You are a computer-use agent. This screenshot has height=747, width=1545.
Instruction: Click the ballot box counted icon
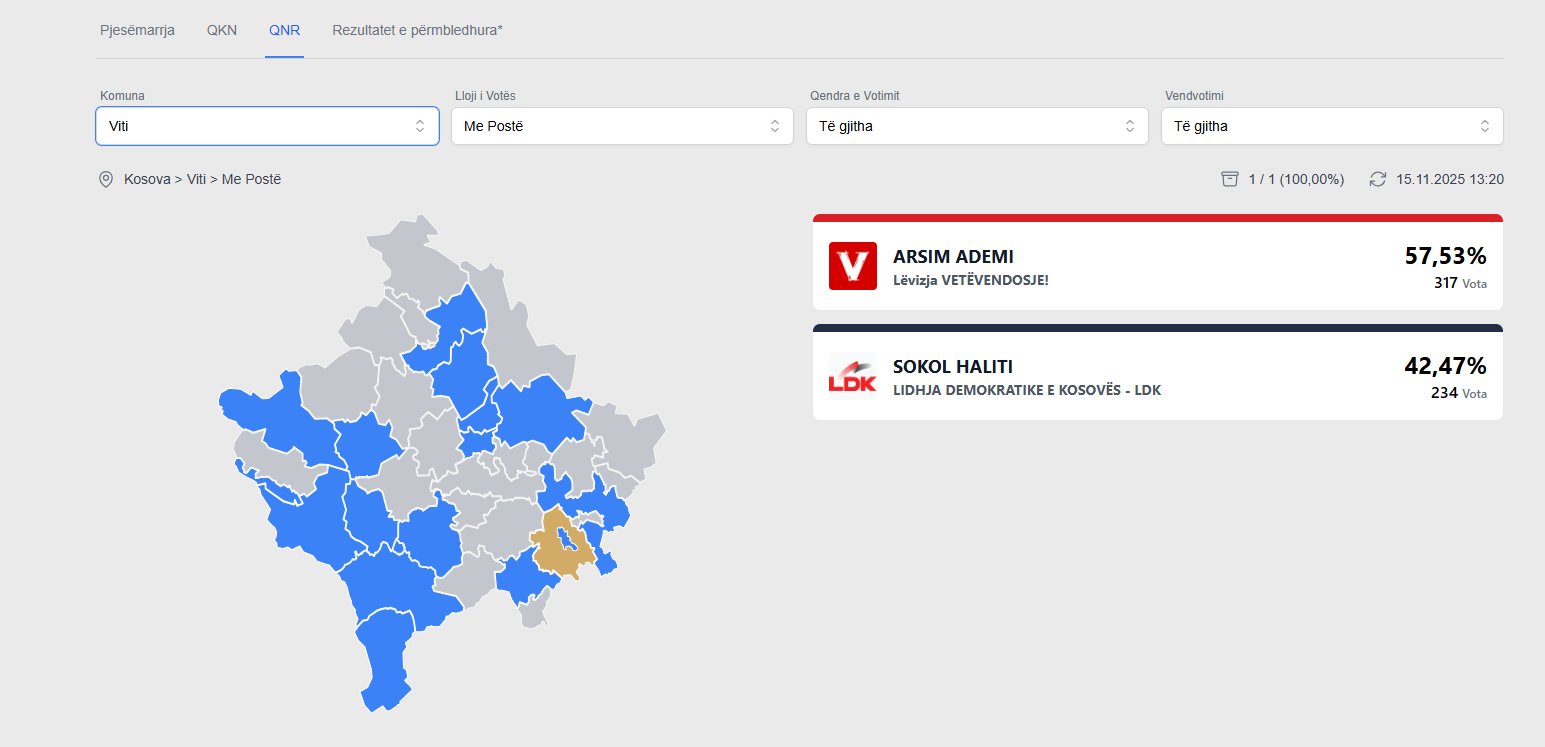click(1230, 179)
